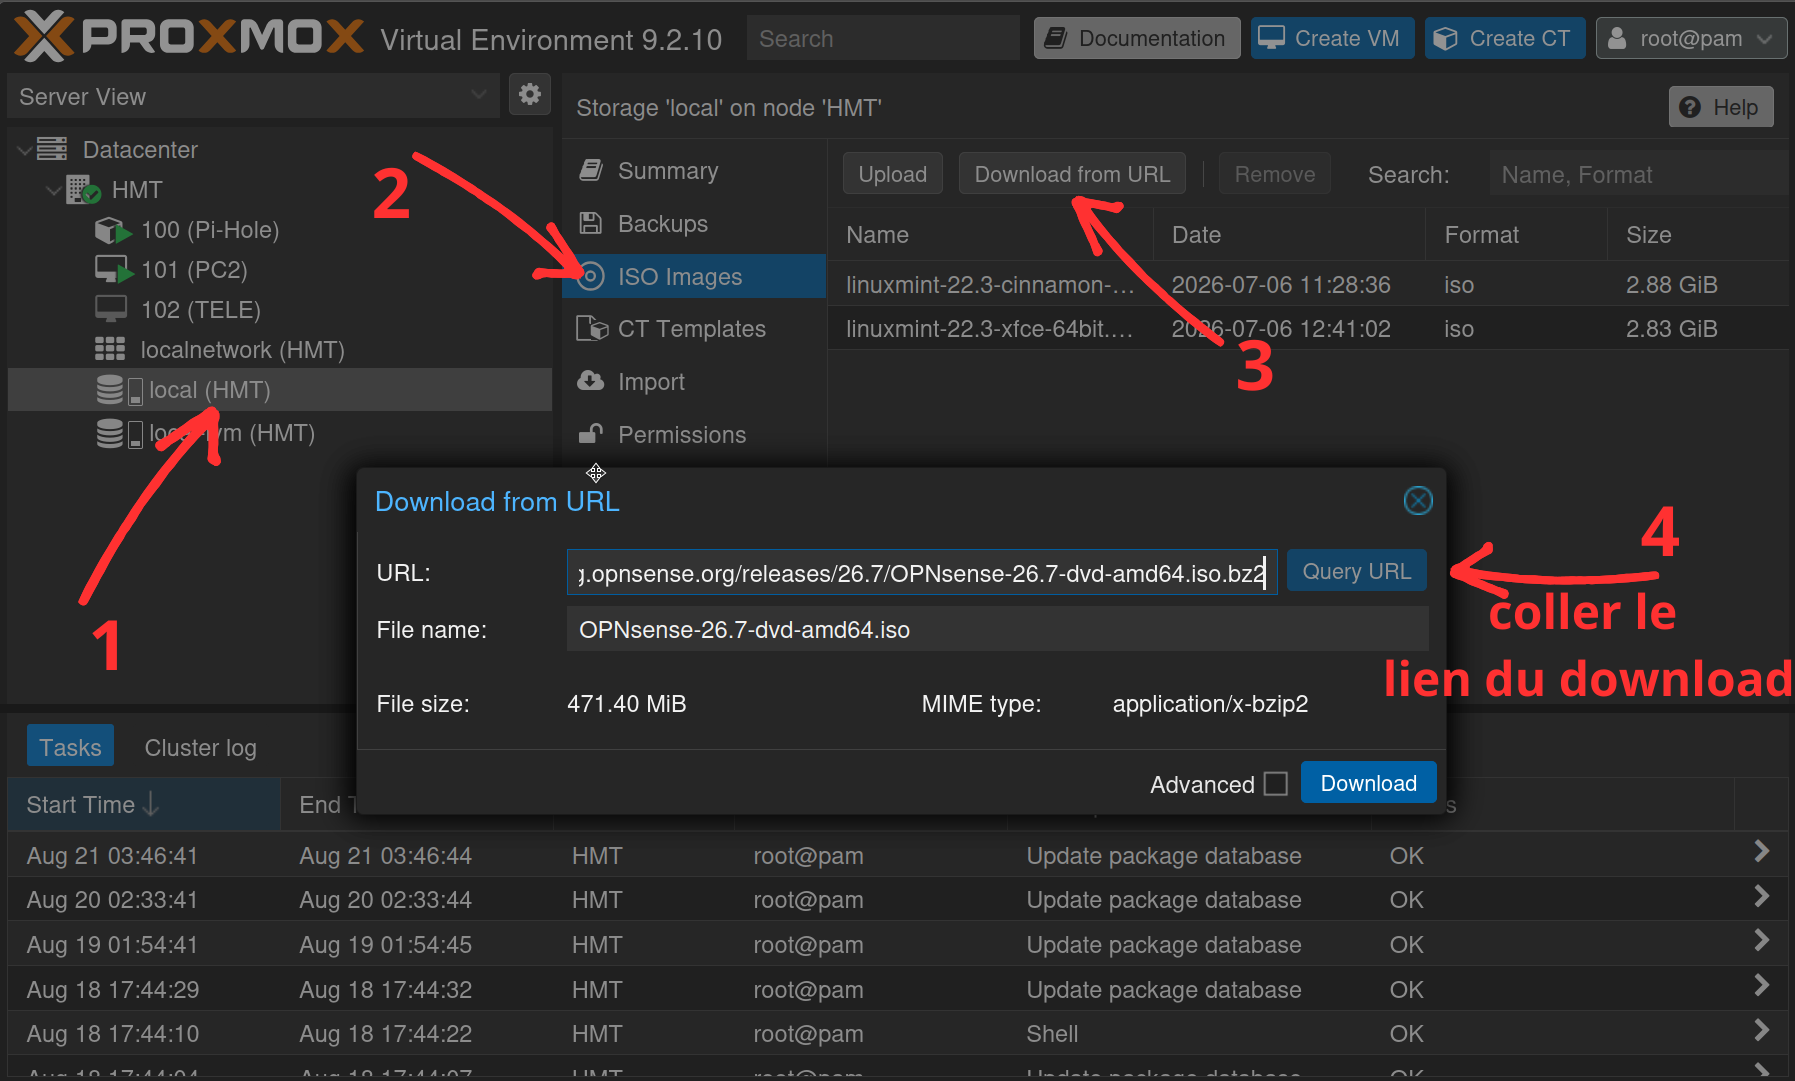Select the Aug 21 03:46:41 task row
Viewport: 1795px width, 1081px height.
[x=898, y=855]
